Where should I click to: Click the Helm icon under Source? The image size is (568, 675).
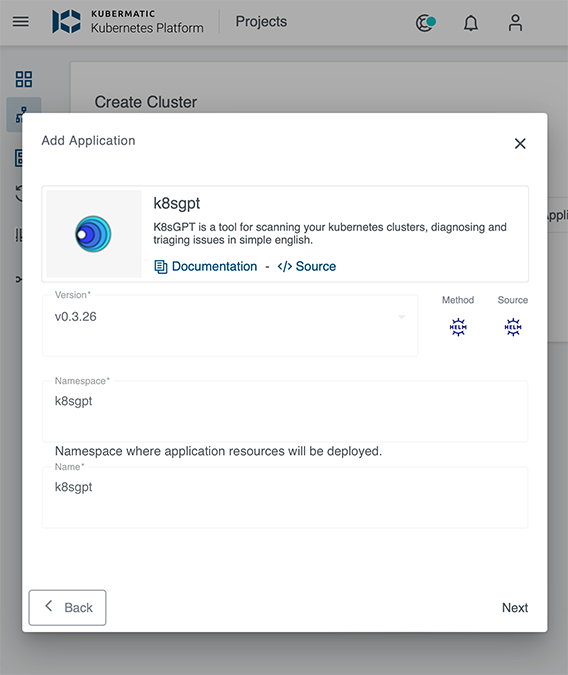point(513,327)
